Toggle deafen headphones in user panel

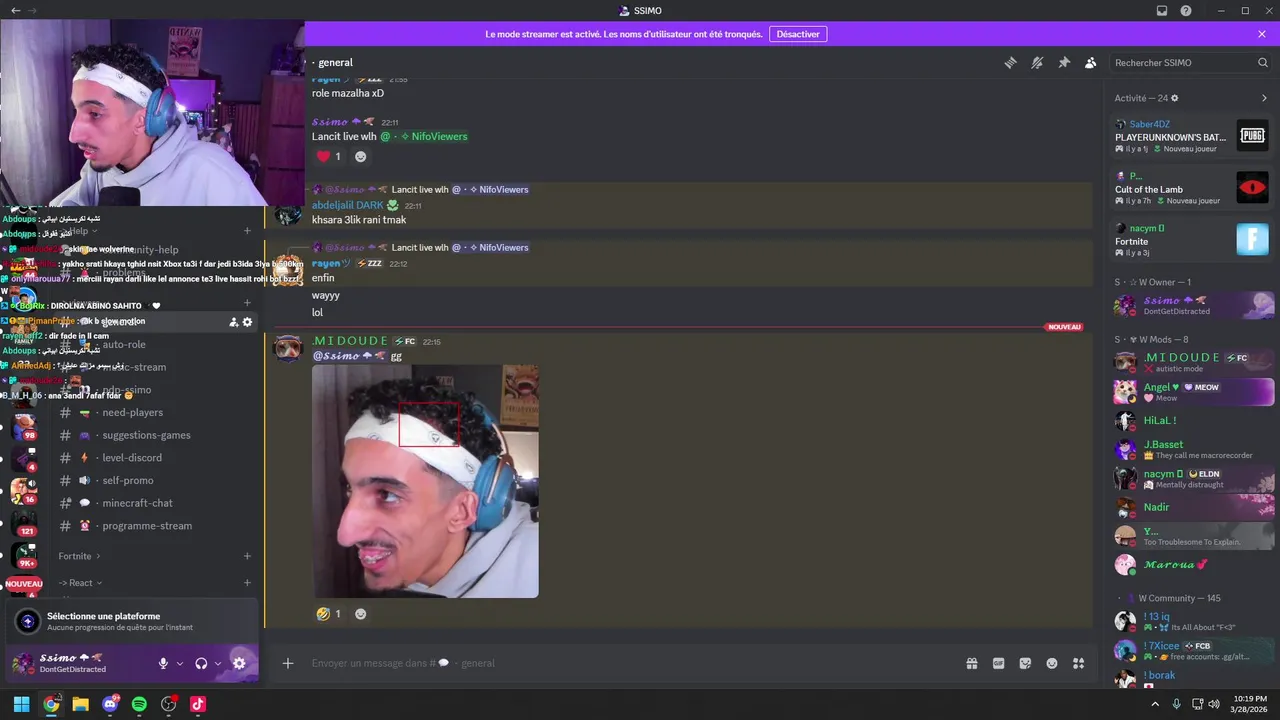coord(201,663)
